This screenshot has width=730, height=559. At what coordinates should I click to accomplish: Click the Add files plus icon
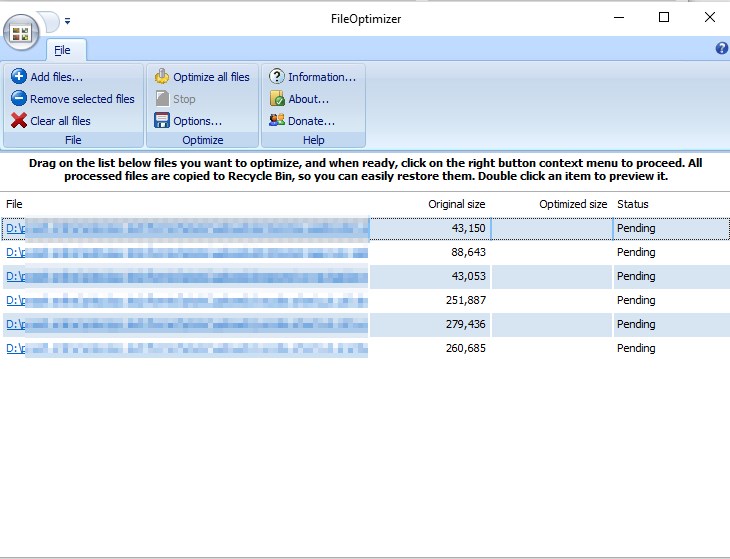pos(19,77)
